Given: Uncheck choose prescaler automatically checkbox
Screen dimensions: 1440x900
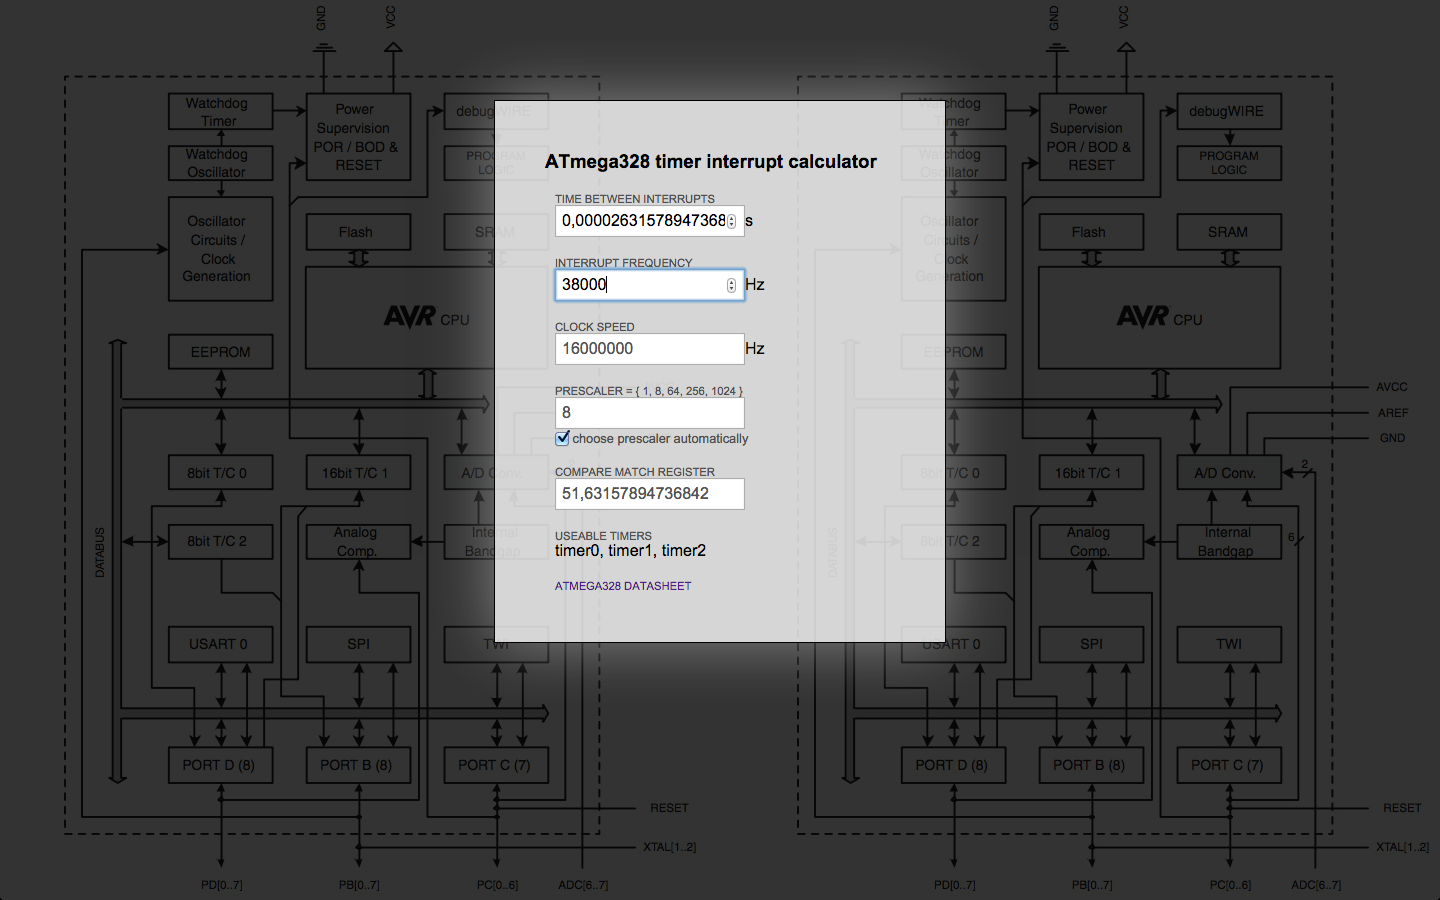Looking at the screenshot, I should point(563,438).
